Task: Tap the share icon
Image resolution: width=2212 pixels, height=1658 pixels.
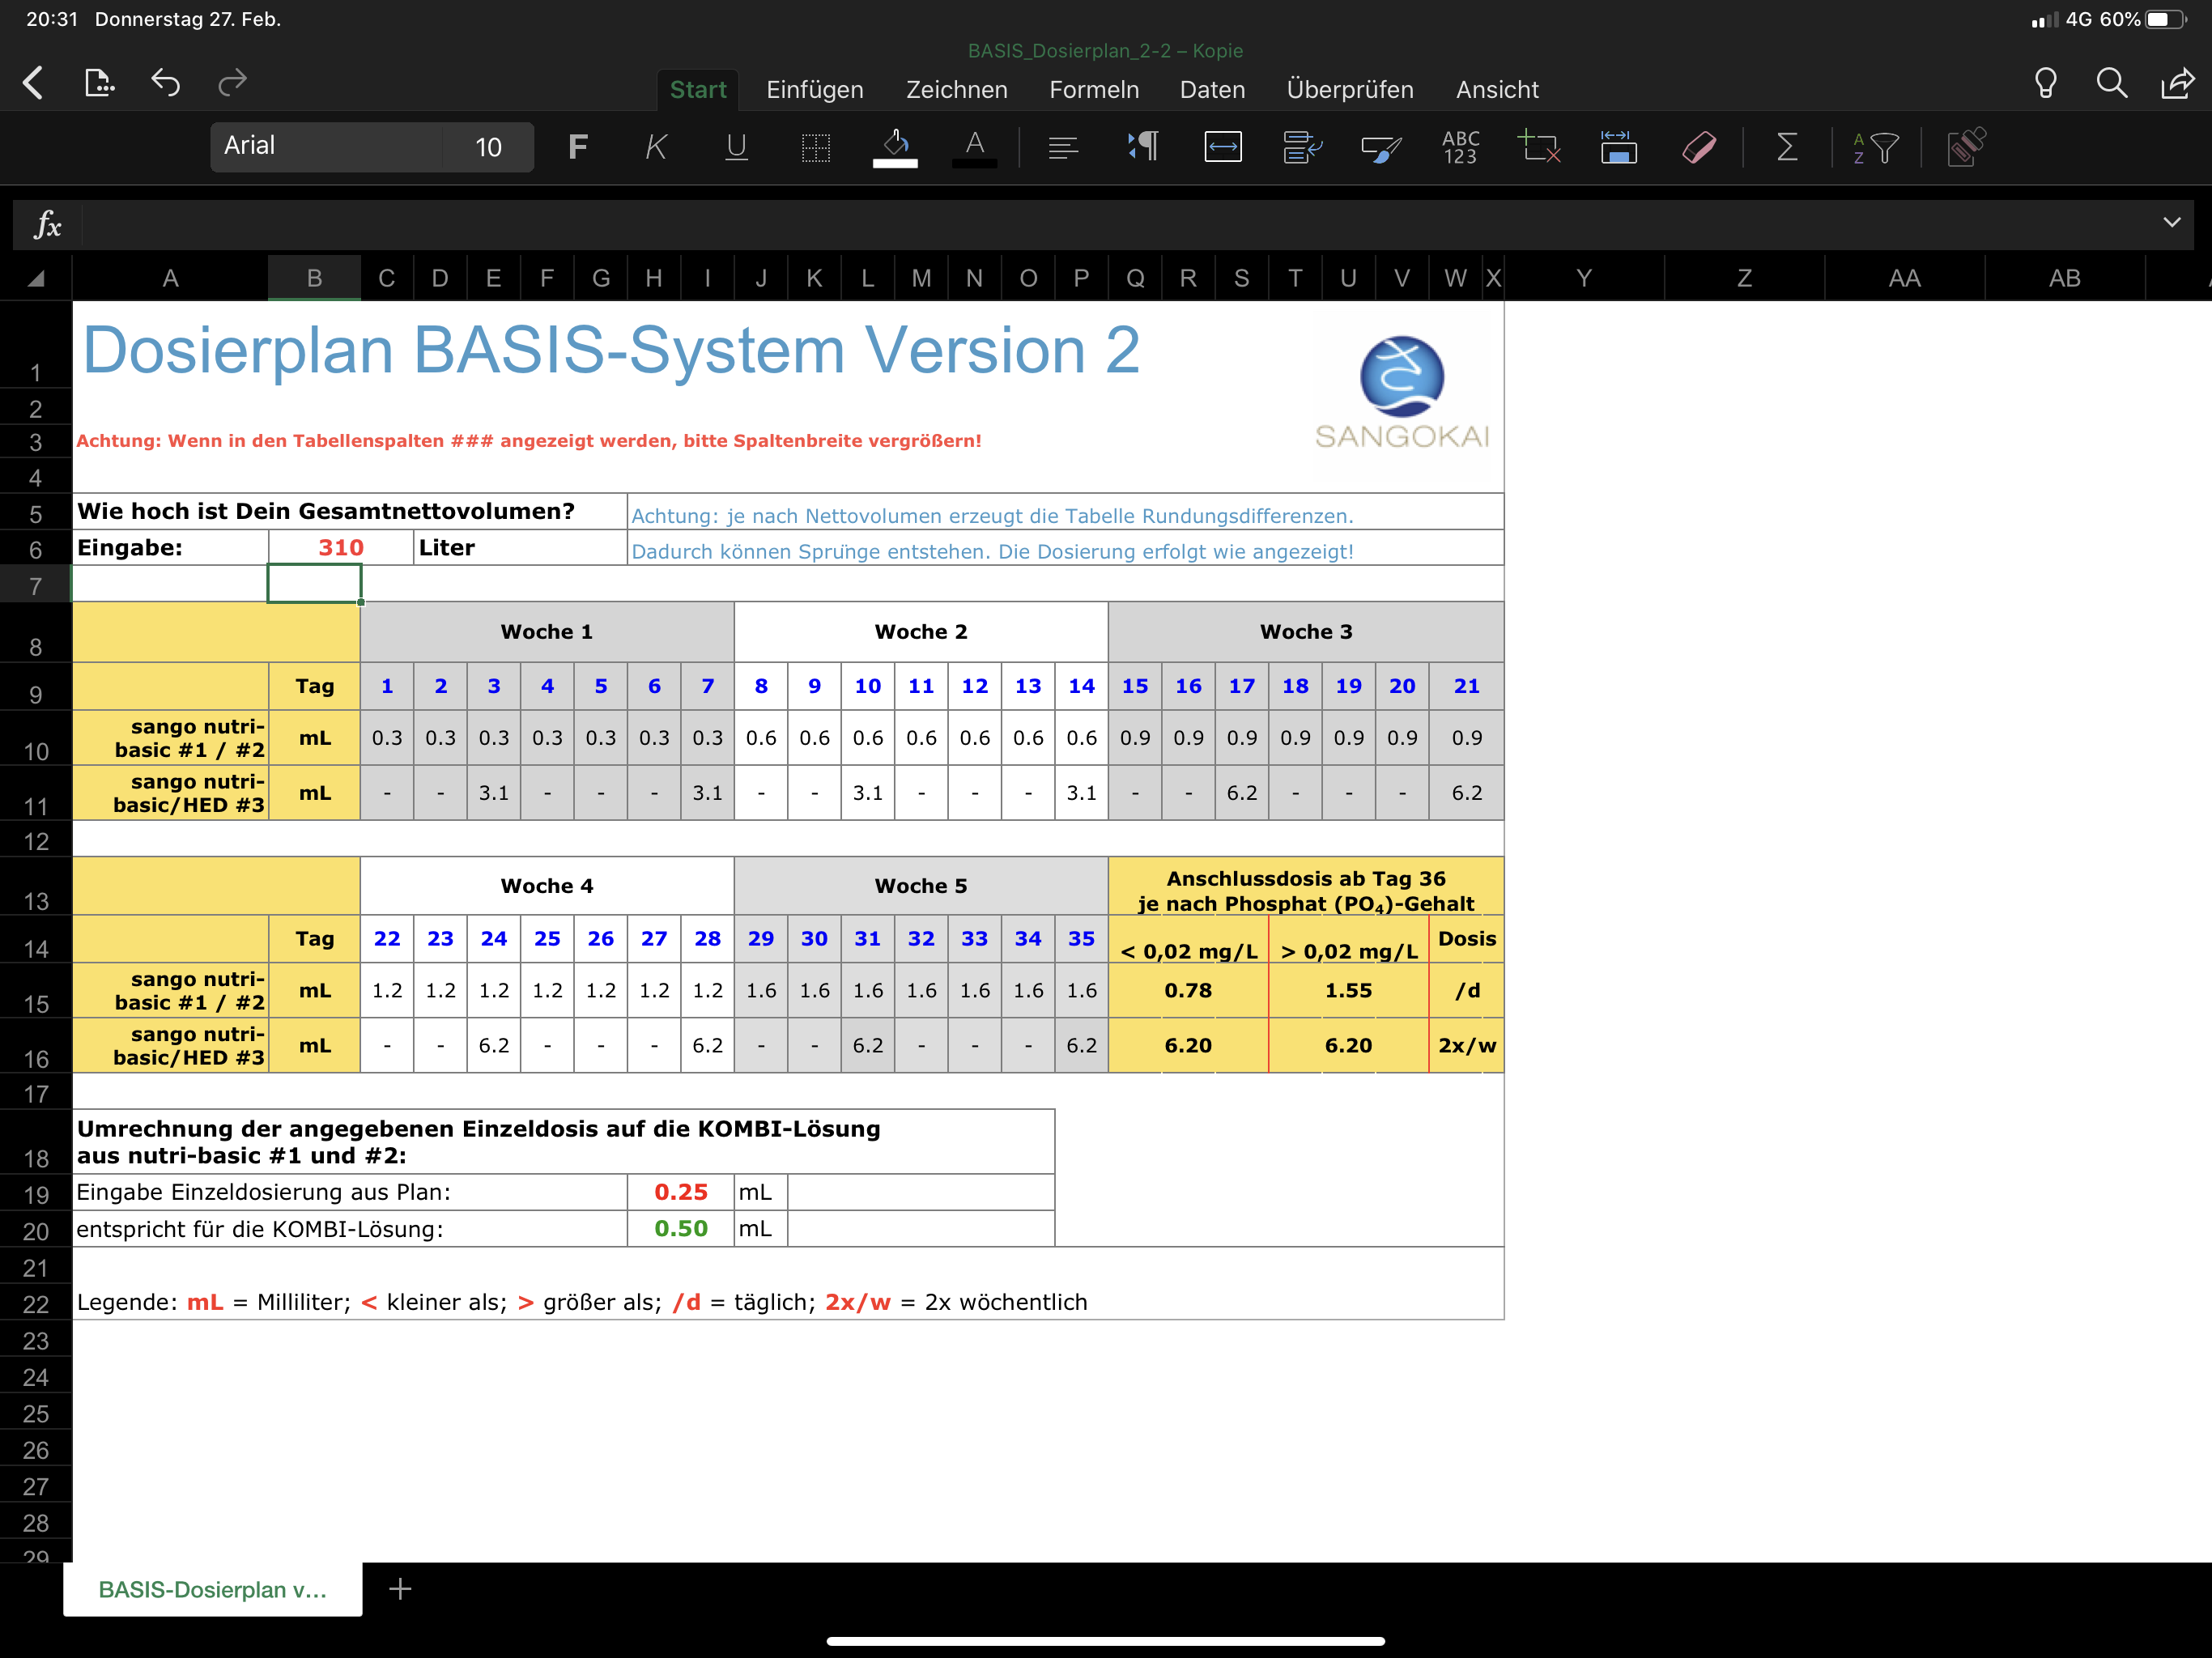Action: coord(2177,84)
